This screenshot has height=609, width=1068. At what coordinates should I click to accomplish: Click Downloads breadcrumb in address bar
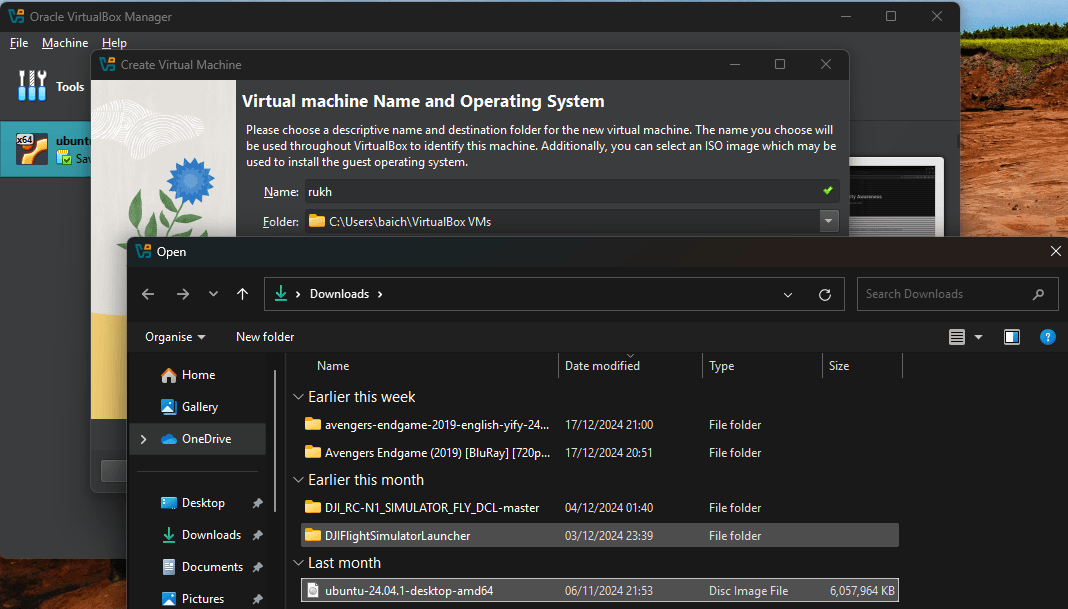[x=339, y=294]
